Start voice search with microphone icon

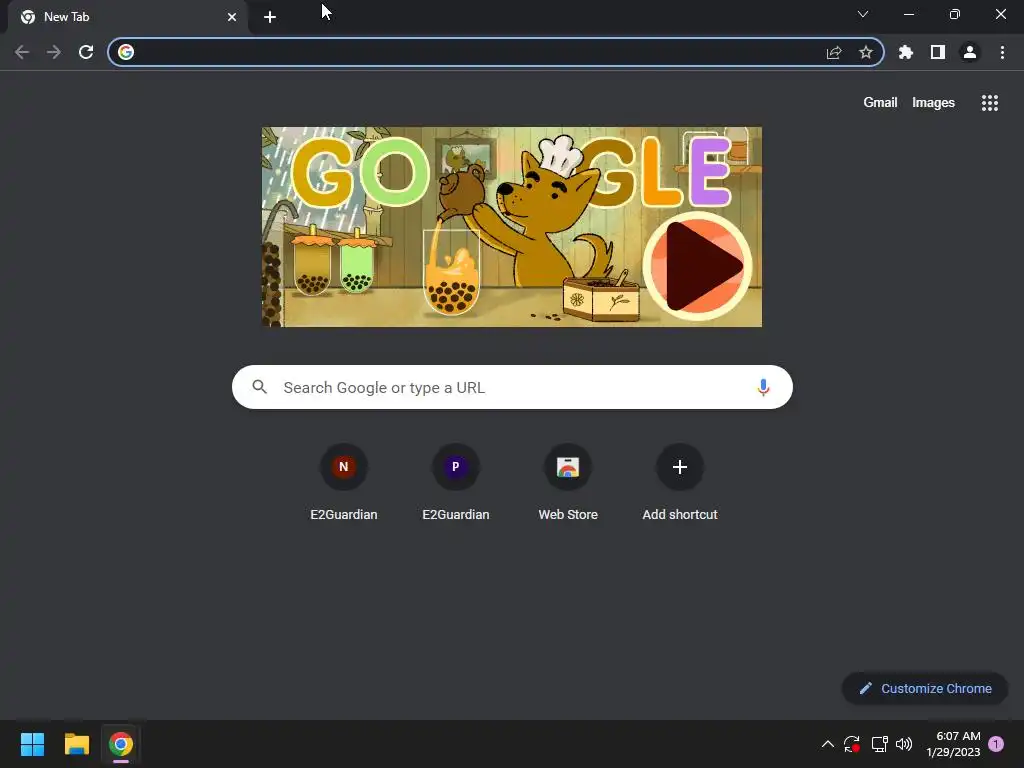click(x=763, y=387)
